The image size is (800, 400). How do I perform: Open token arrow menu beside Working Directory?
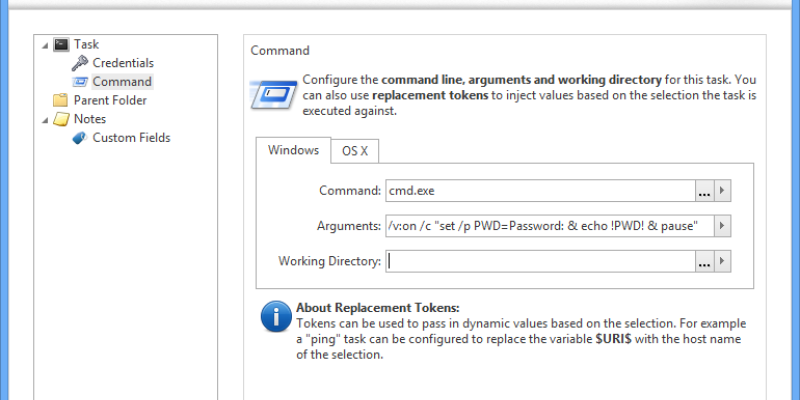point(723,261)
